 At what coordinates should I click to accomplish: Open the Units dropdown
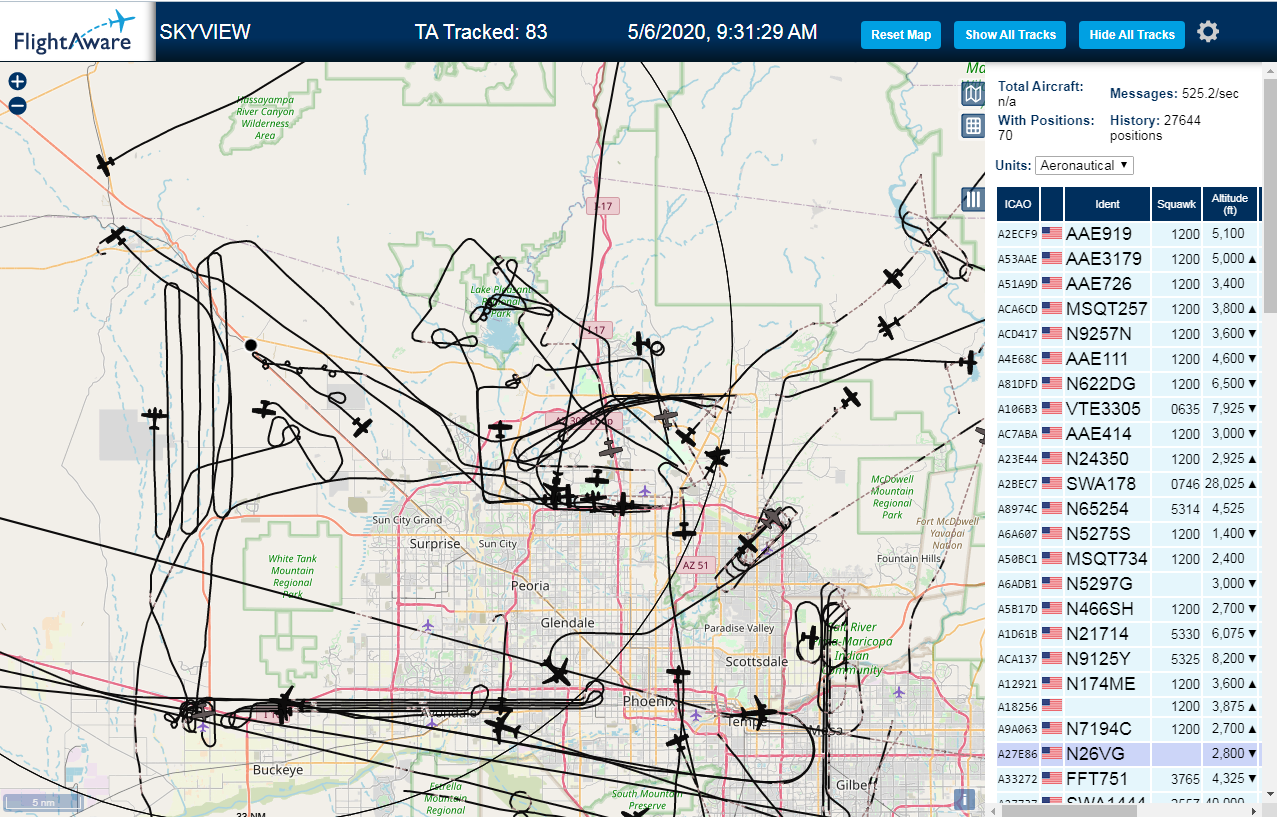click(1084, 165)
